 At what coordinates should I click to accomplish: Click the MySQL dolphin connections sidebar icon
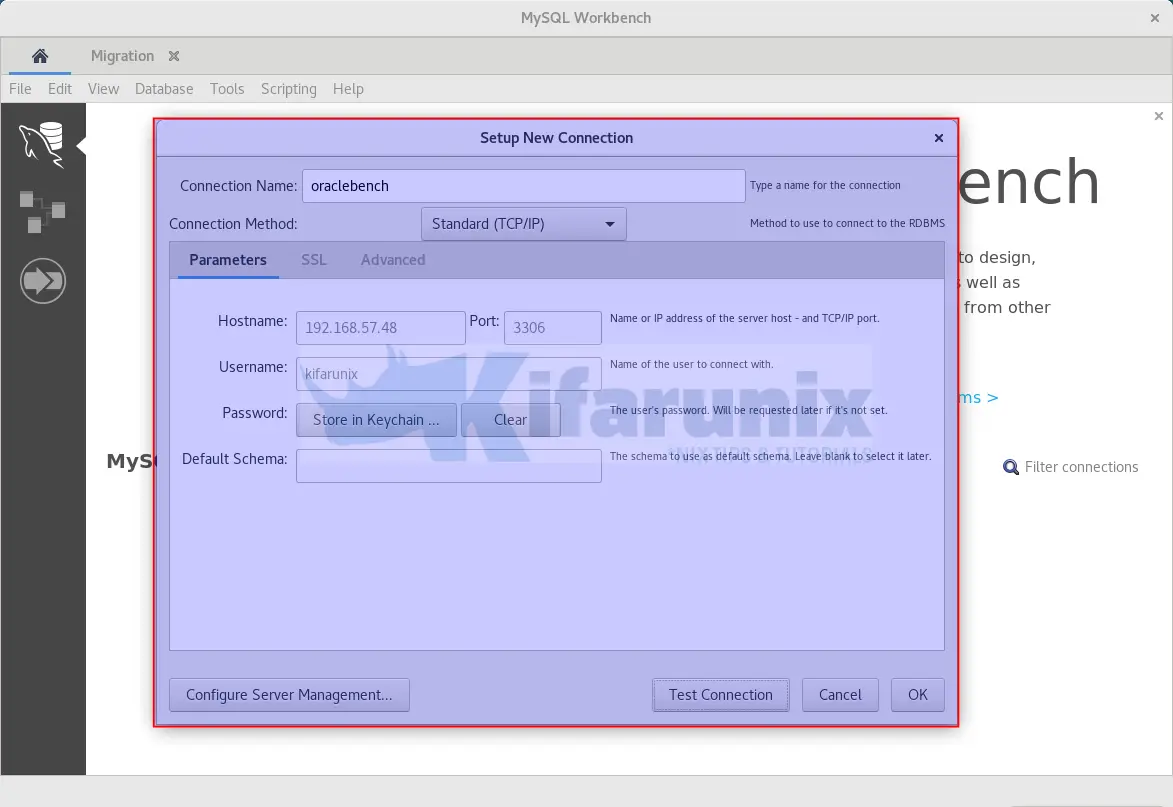42,144
